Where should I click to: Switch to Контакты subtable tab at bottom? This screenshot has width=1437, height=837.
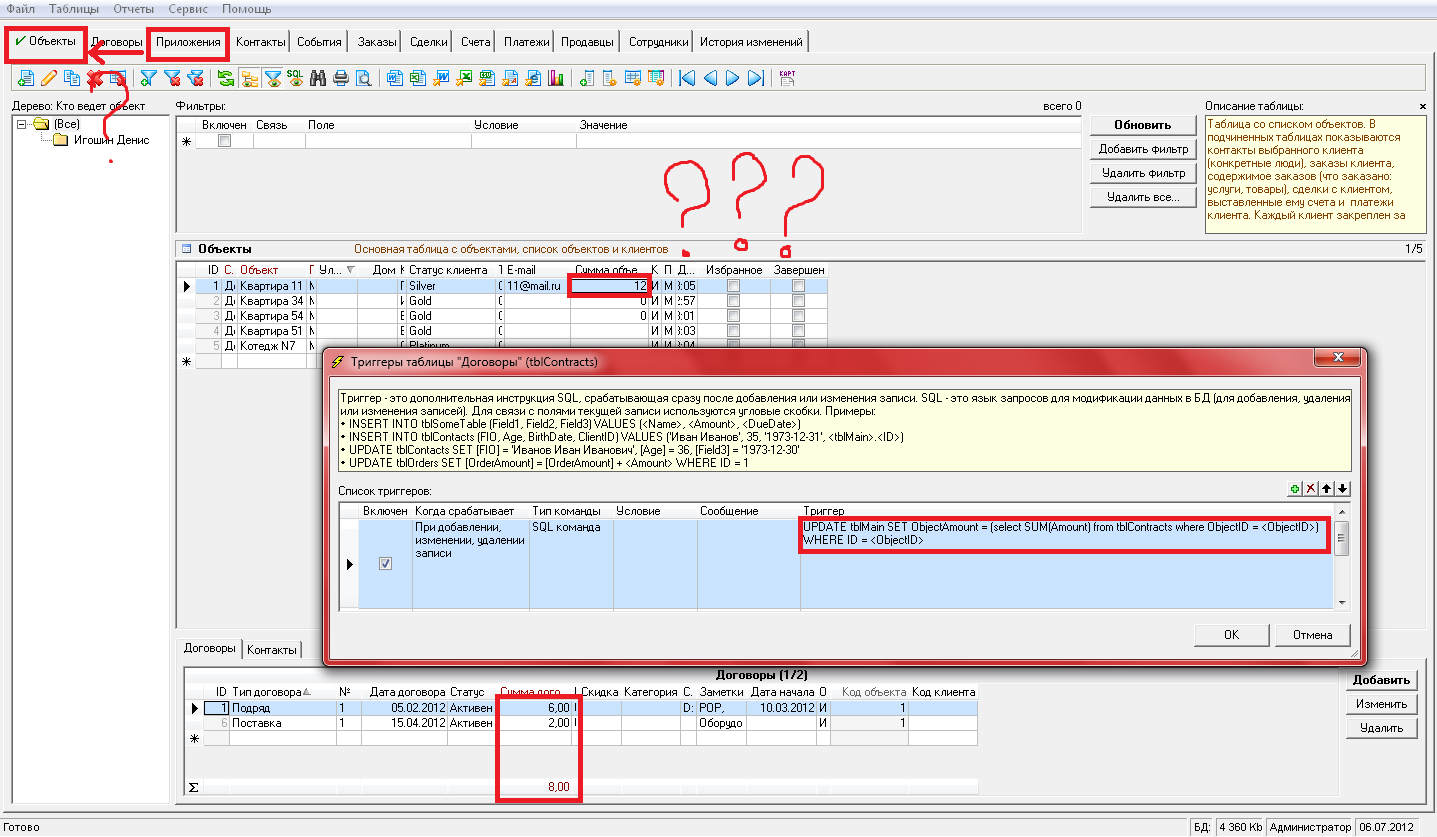pos(272,650)
